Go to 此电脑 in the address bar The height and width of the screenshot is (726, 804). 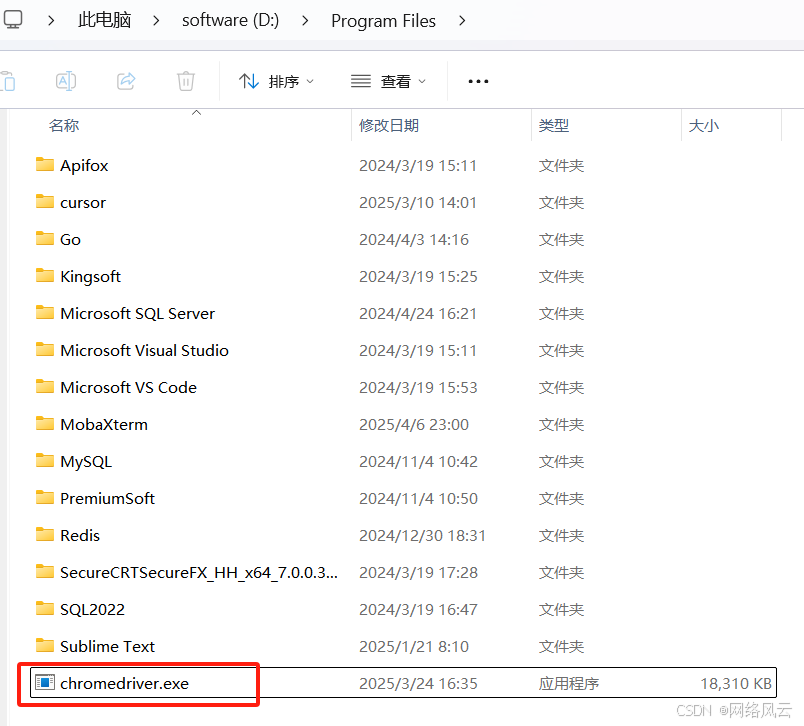tap(105, 21)
